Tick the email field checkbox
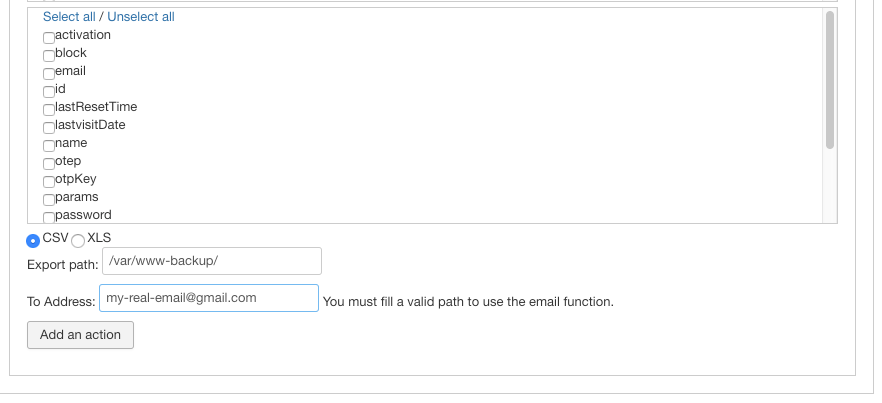 49,73
